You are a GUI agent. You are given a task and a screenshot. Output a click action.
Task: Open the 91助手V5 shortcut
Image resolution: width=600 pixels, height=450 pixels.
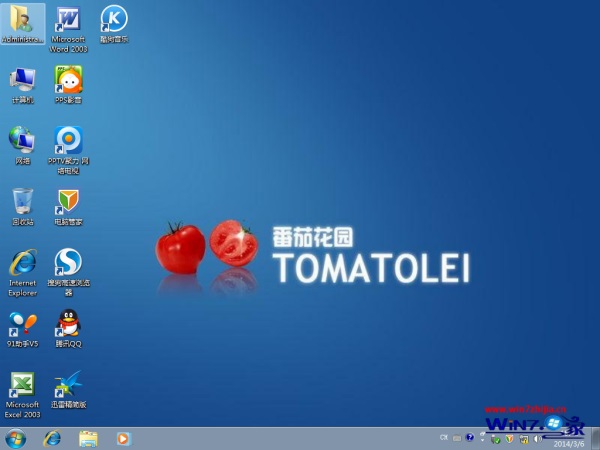[x=22, y=323]
